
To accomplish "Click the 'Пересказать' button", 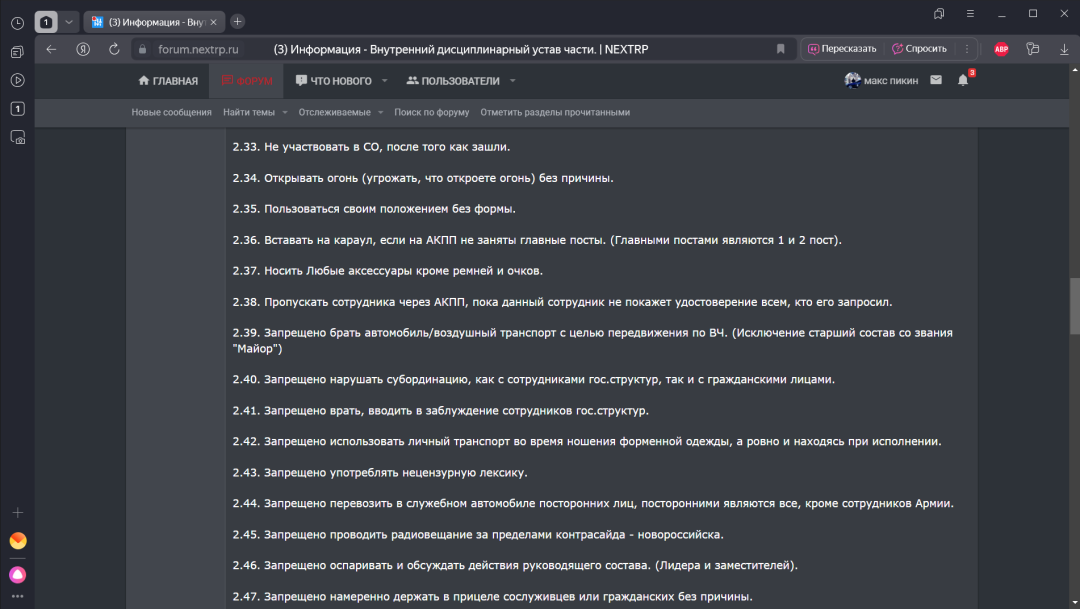I will (x=842, y=49).
